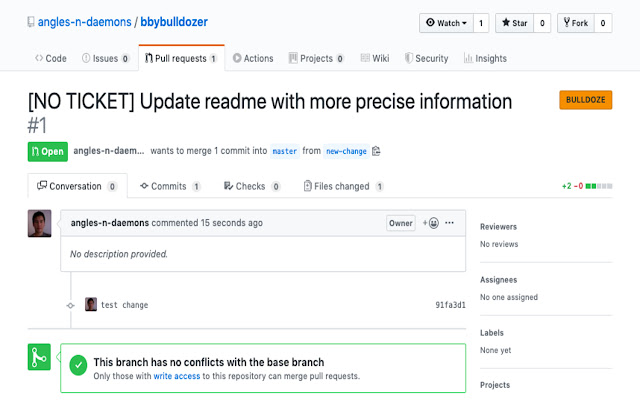The width and height of the screenshot is (640, 400).
Task: Click the truncated author name angles-n-daem...
Action: (x=109, y=151)
